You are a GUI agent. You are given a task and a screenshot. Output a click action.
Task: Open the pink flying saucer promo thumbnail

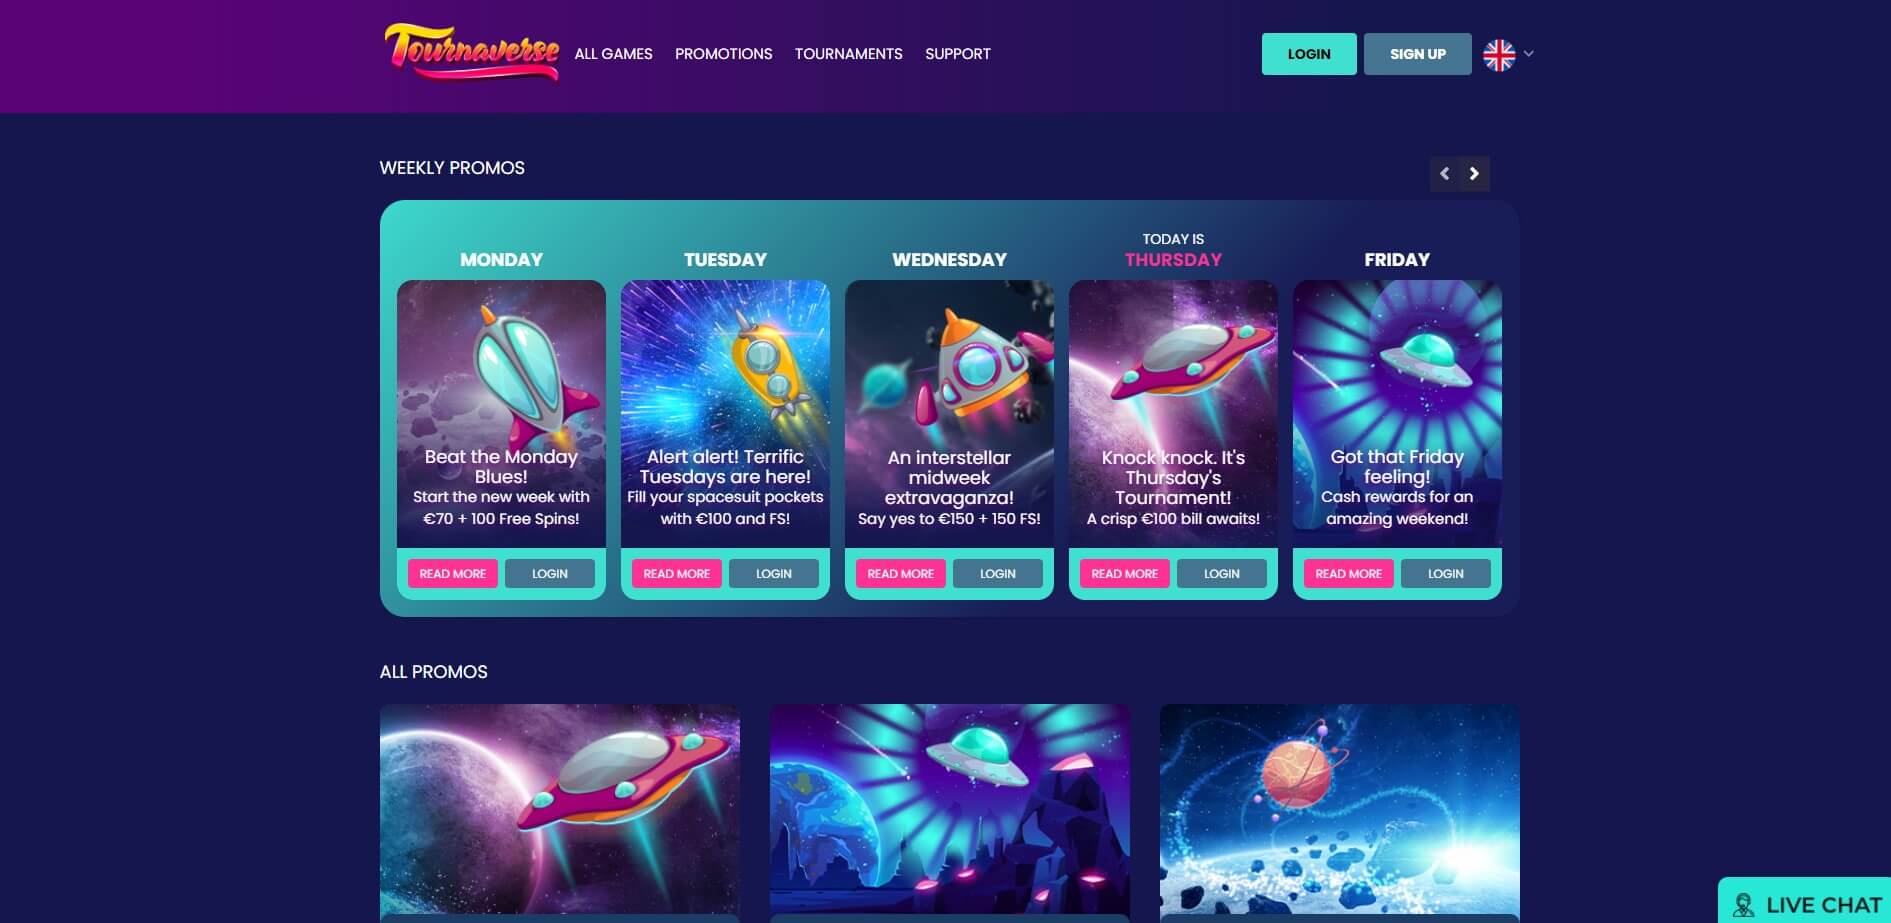pyautogui.click(x=560, y=810)
